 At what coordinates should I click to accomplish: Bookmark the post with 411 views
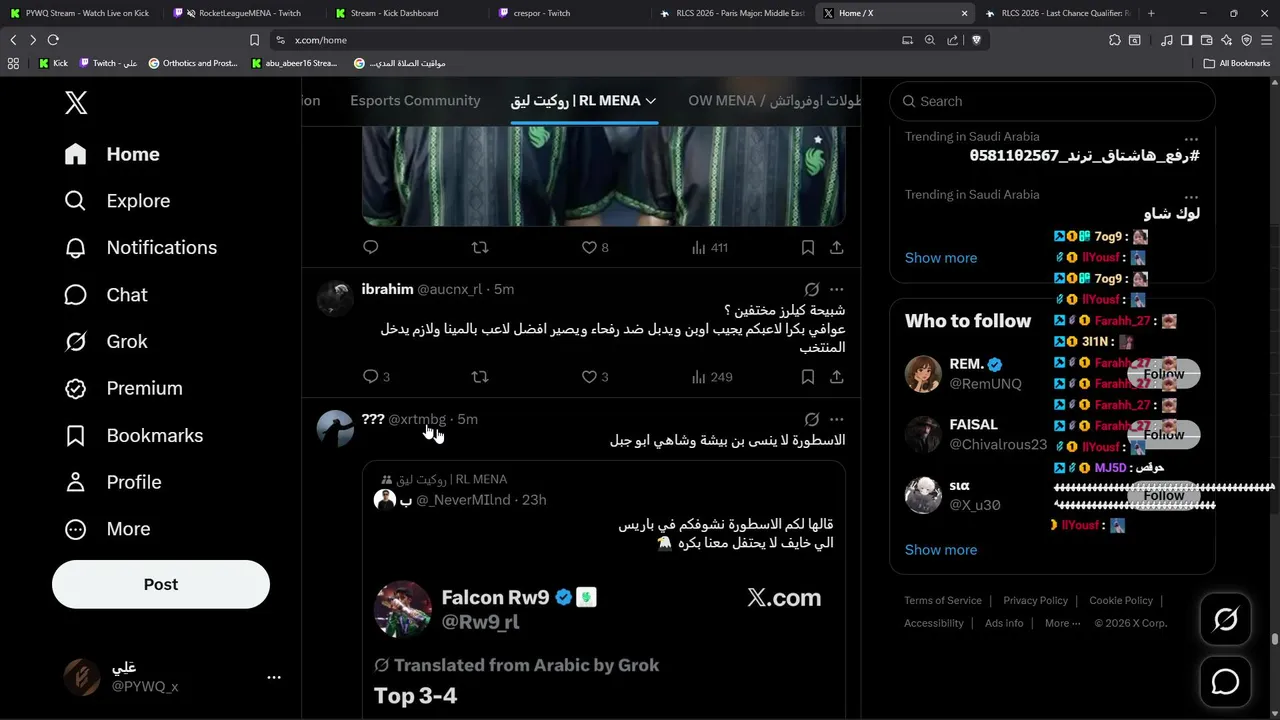(807, 247)
